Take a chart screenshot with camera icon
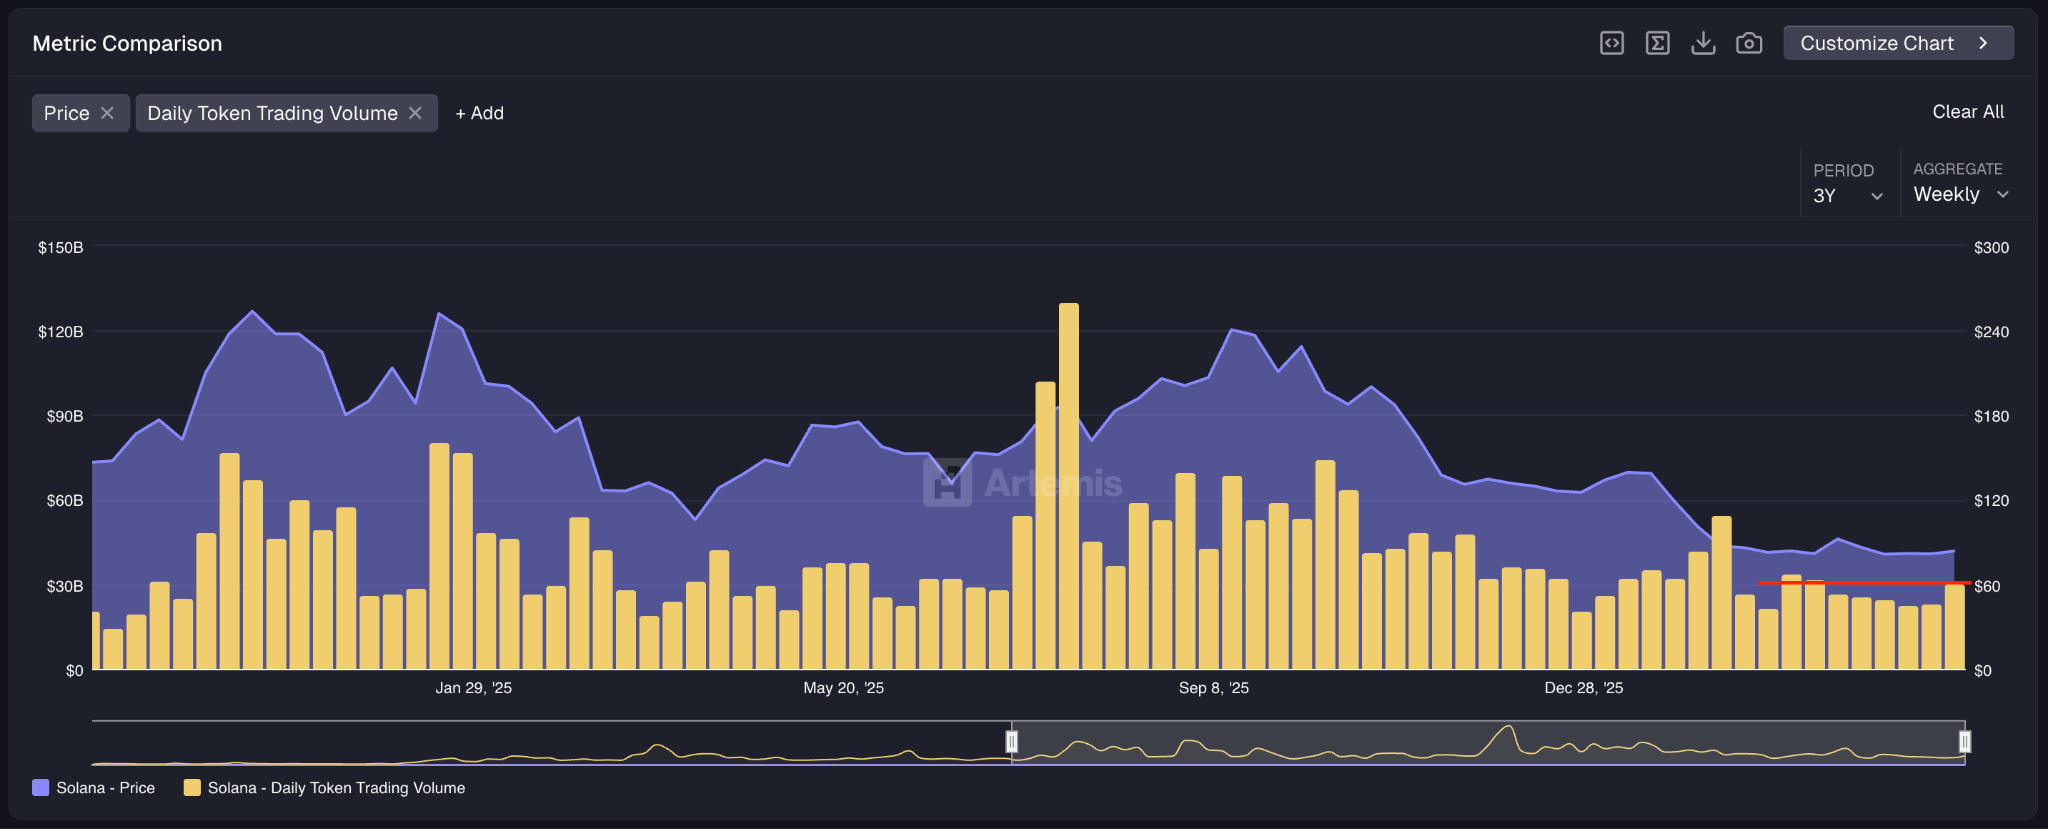Viewport: 2048px width, 829px height. point(1748,43)
